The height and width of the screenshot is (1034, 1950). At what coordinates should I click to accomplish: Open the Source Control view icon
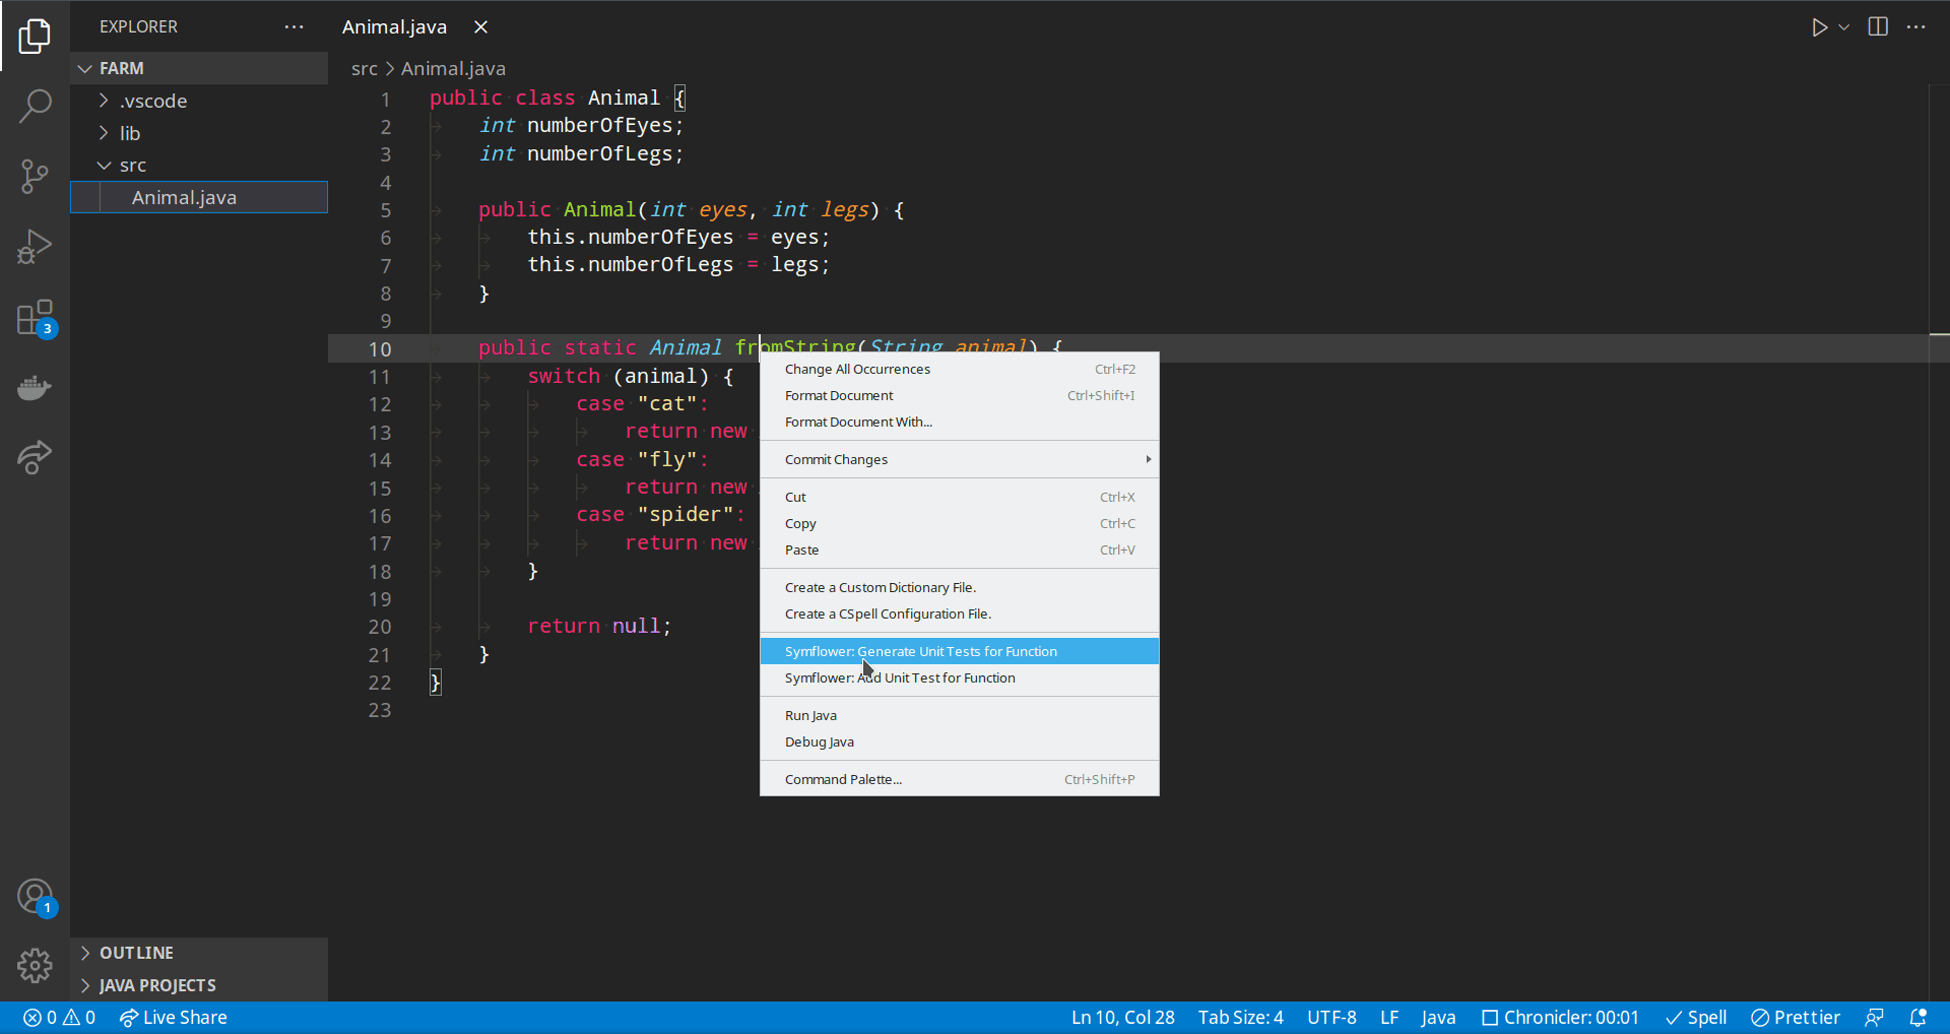click(x=35, y=176)
